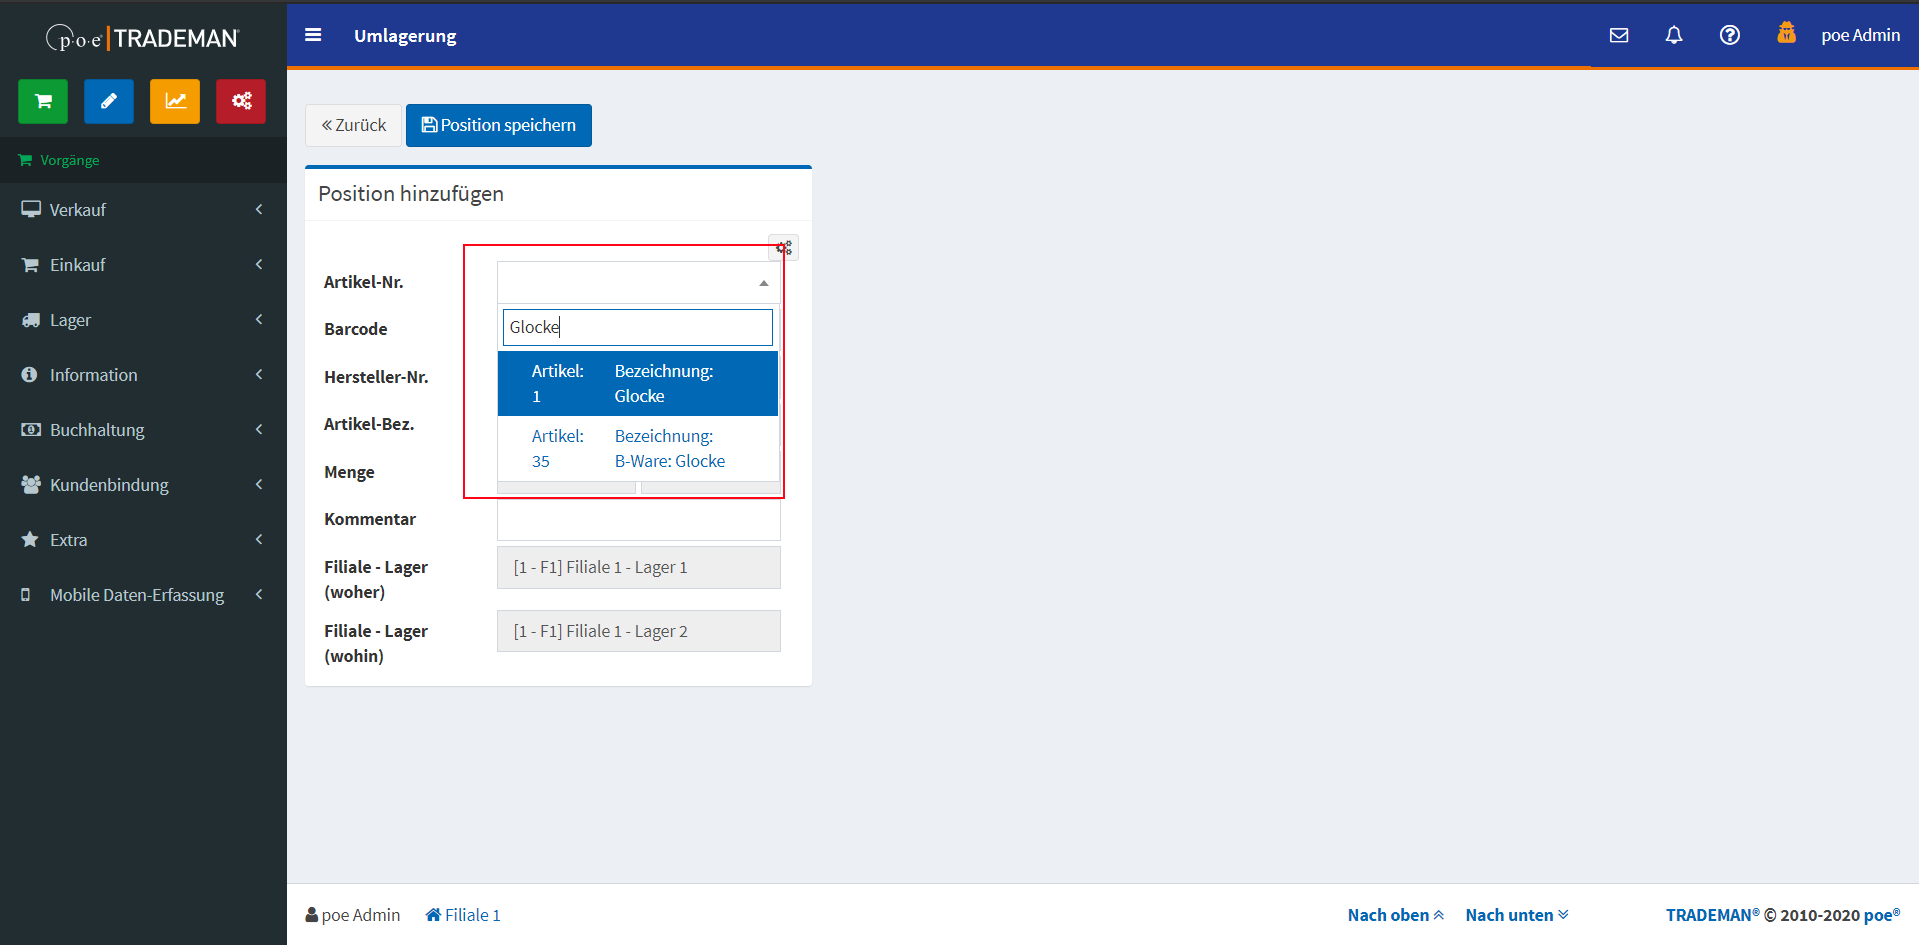1919x945 pixels.
Task: Open the red gears settings quick button
Action: pos(241,101)
